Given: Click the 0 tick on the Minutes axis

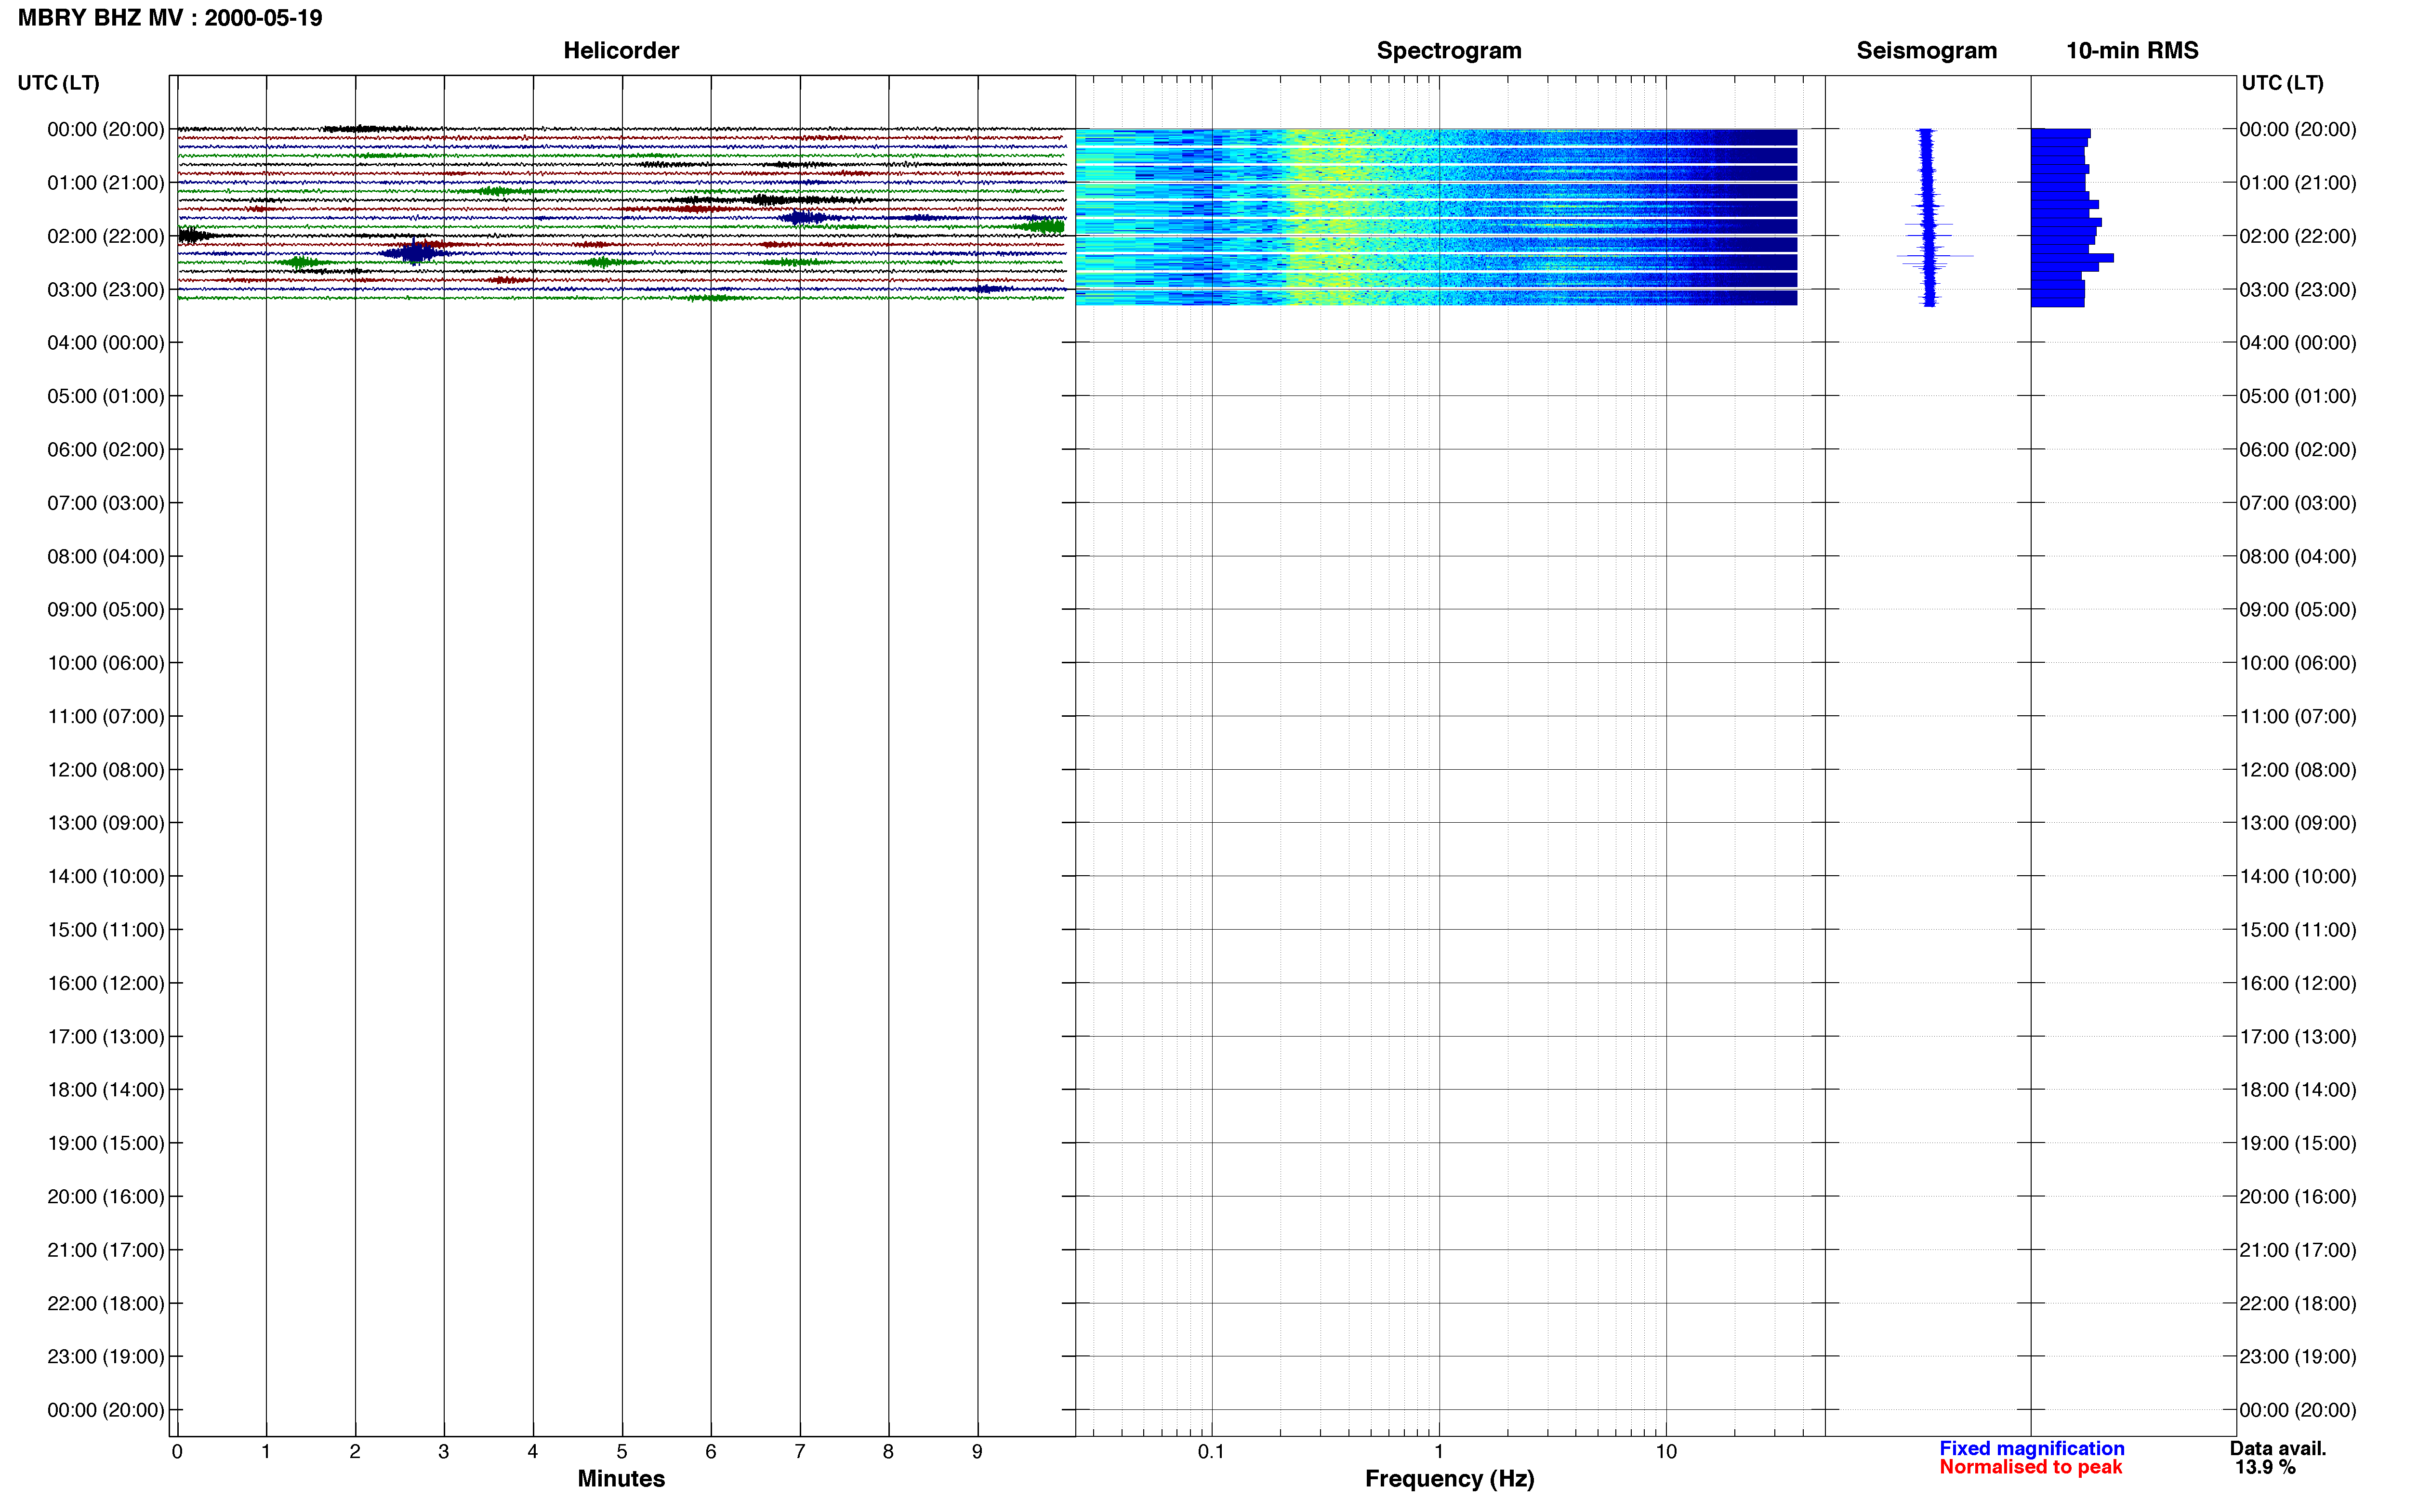Looking at the screenshot, I should (x=177, y=1452).
